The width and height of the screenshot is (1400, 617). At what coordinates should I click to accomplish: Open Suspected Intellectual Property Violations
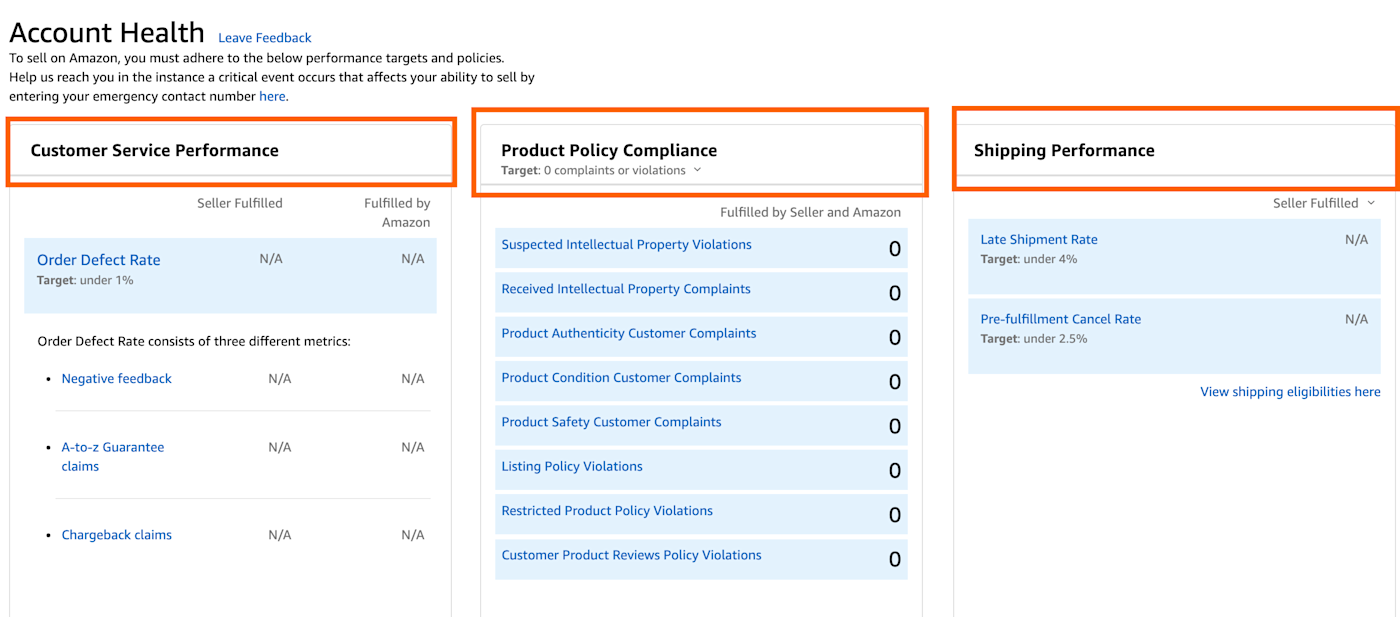point(626,245)
